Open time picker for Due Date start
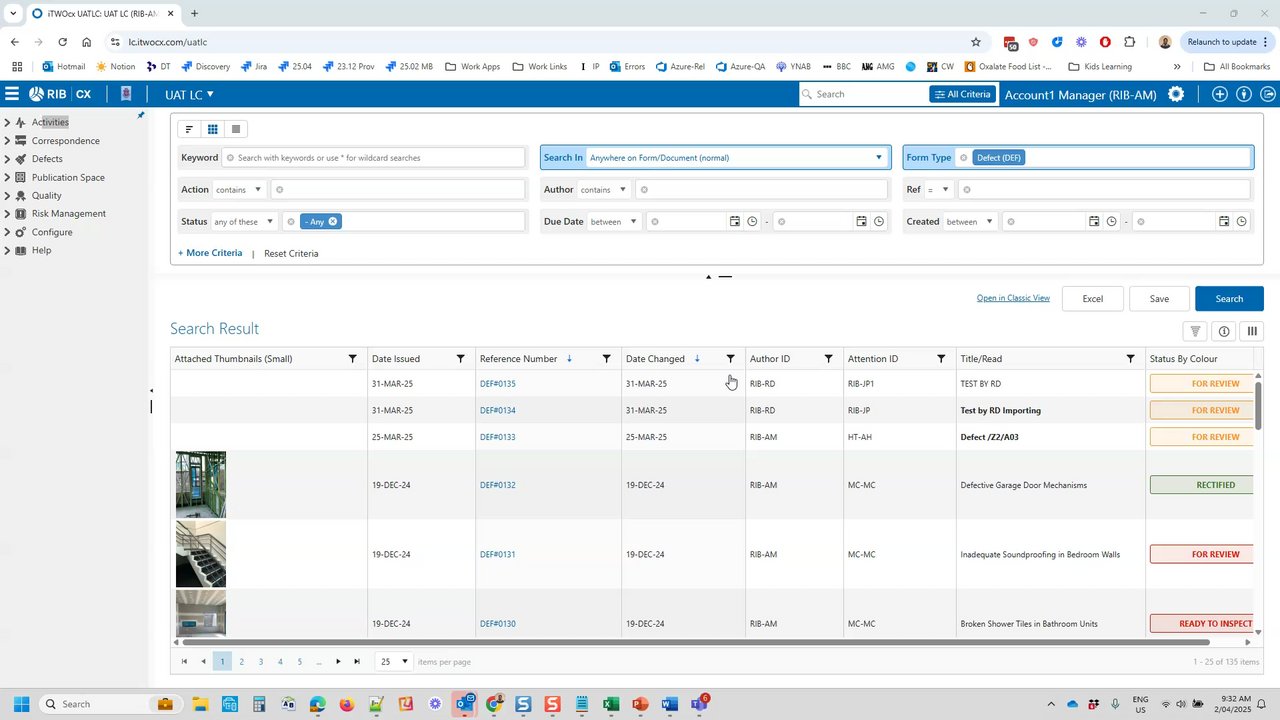1280x720 pixels. 752,222
